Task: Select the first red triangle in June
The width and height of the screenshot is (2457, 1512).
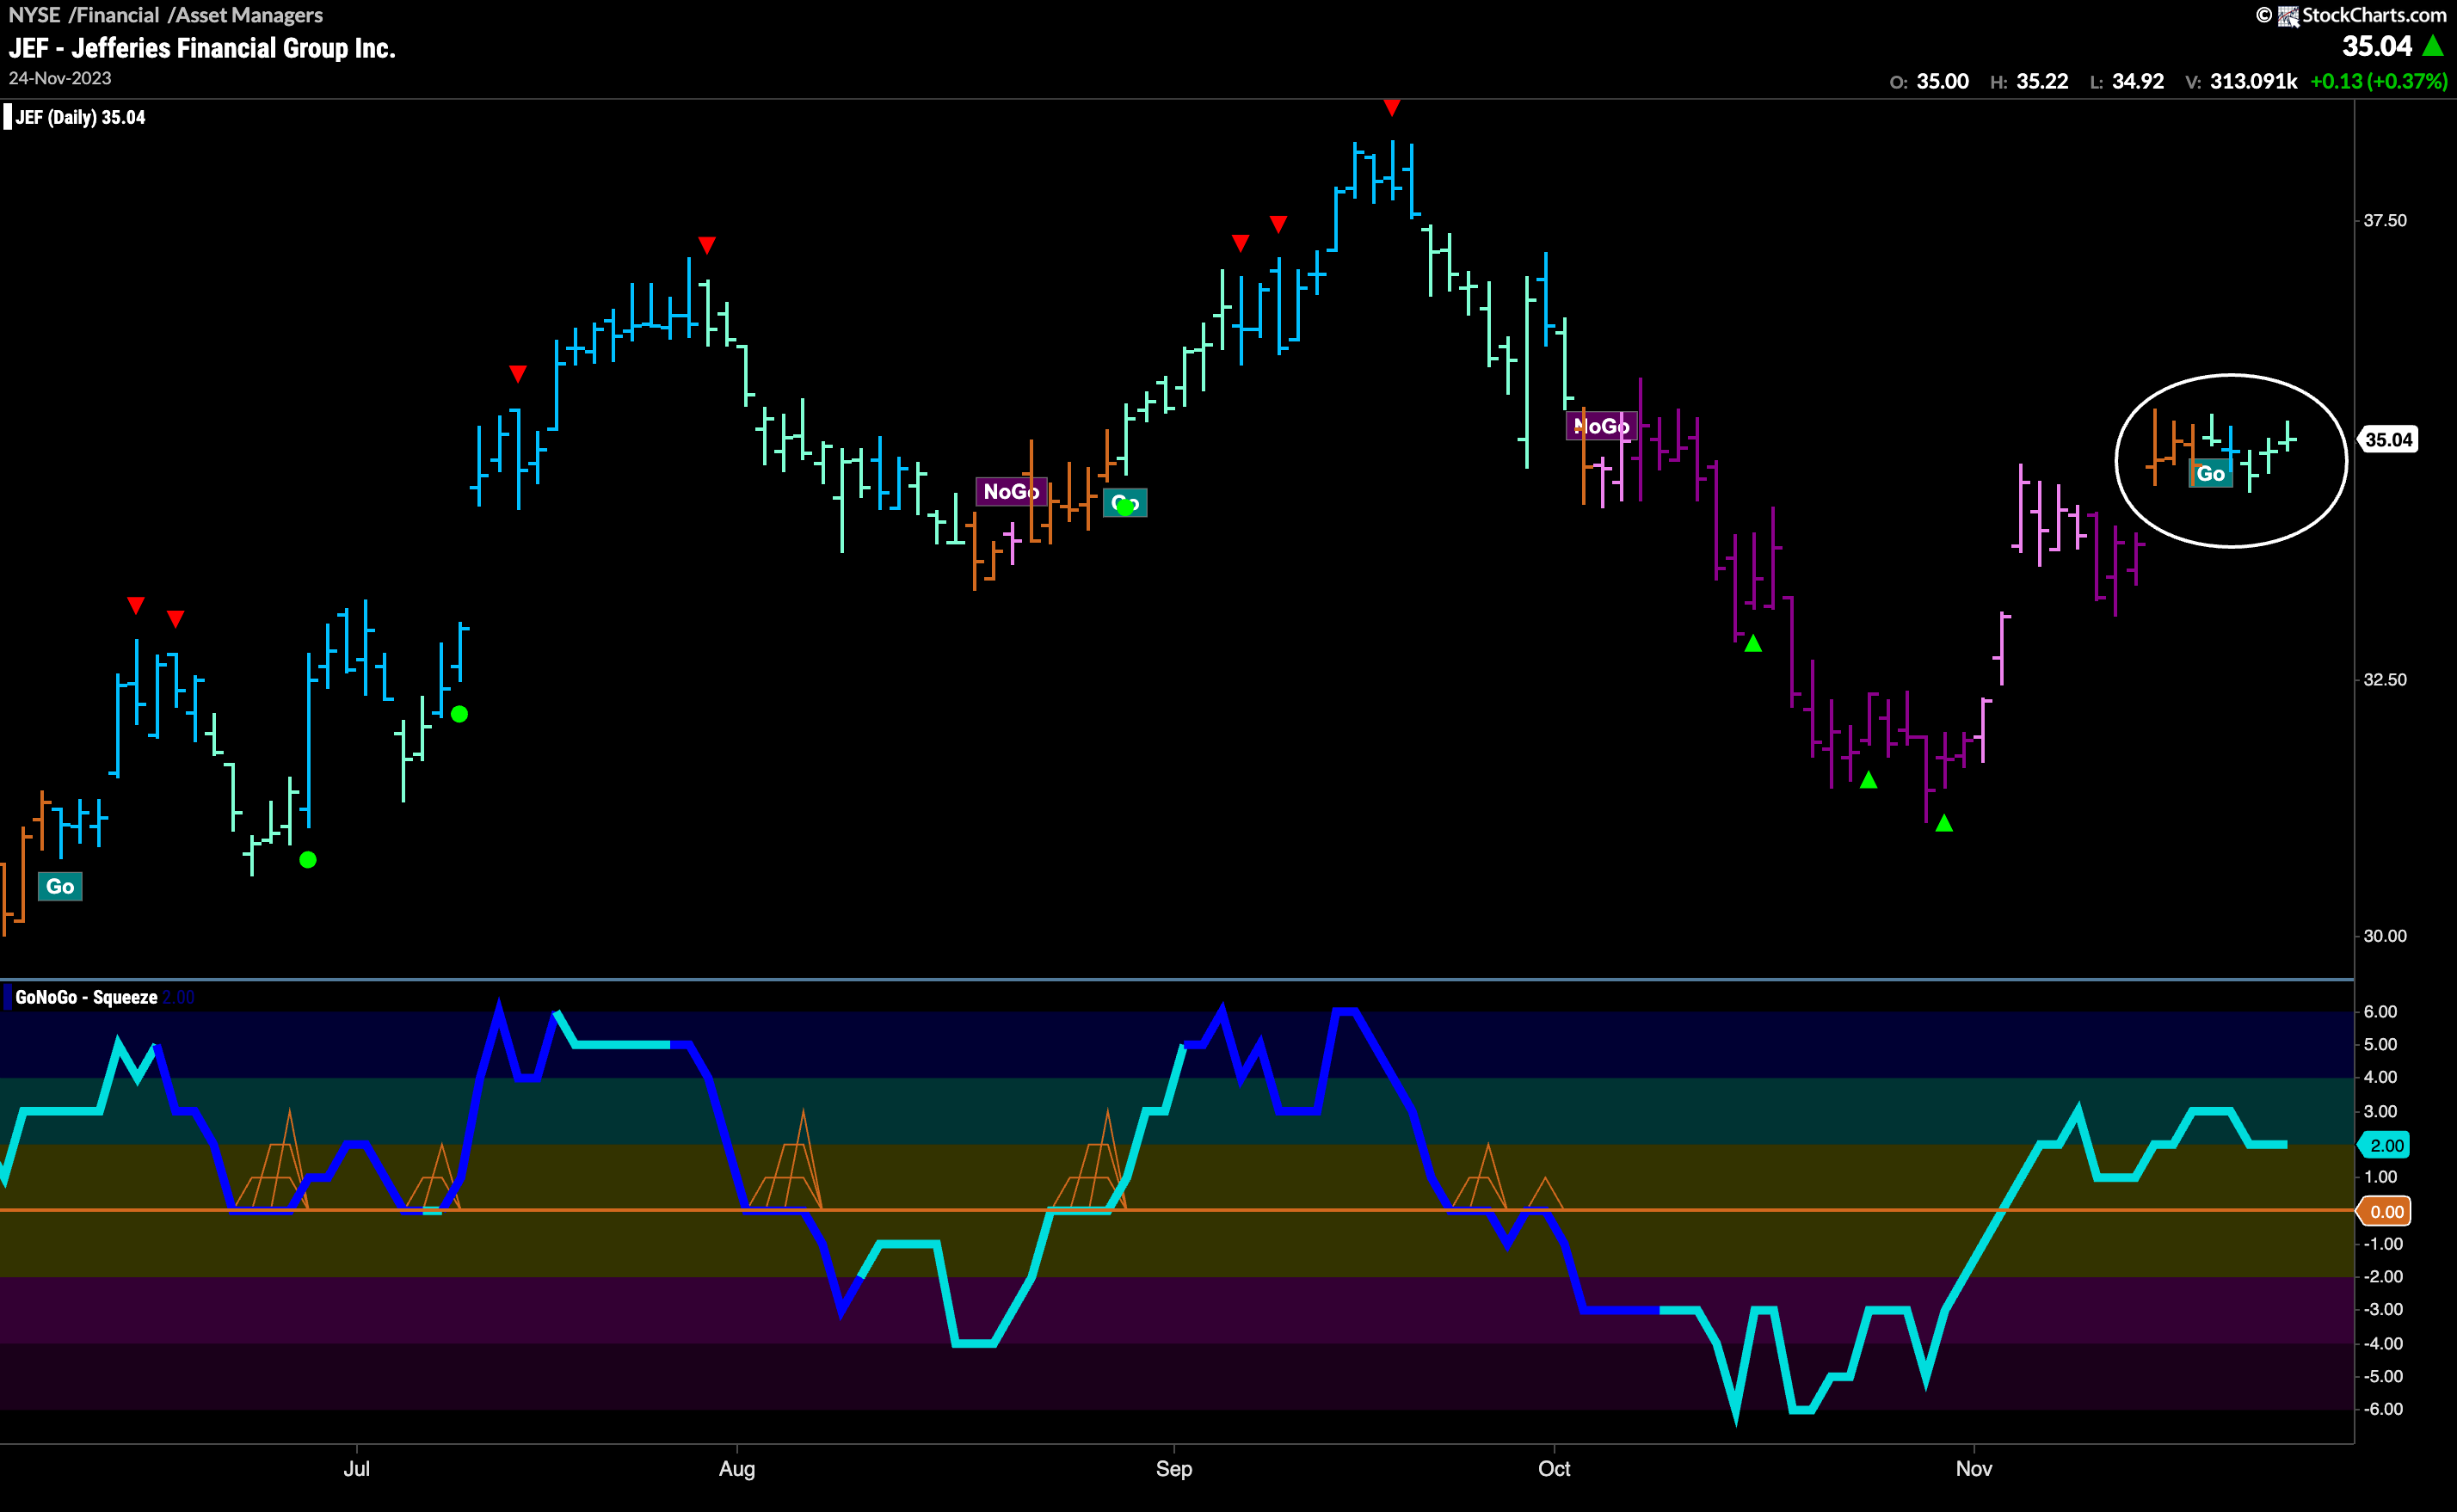Action: (136, 605)
